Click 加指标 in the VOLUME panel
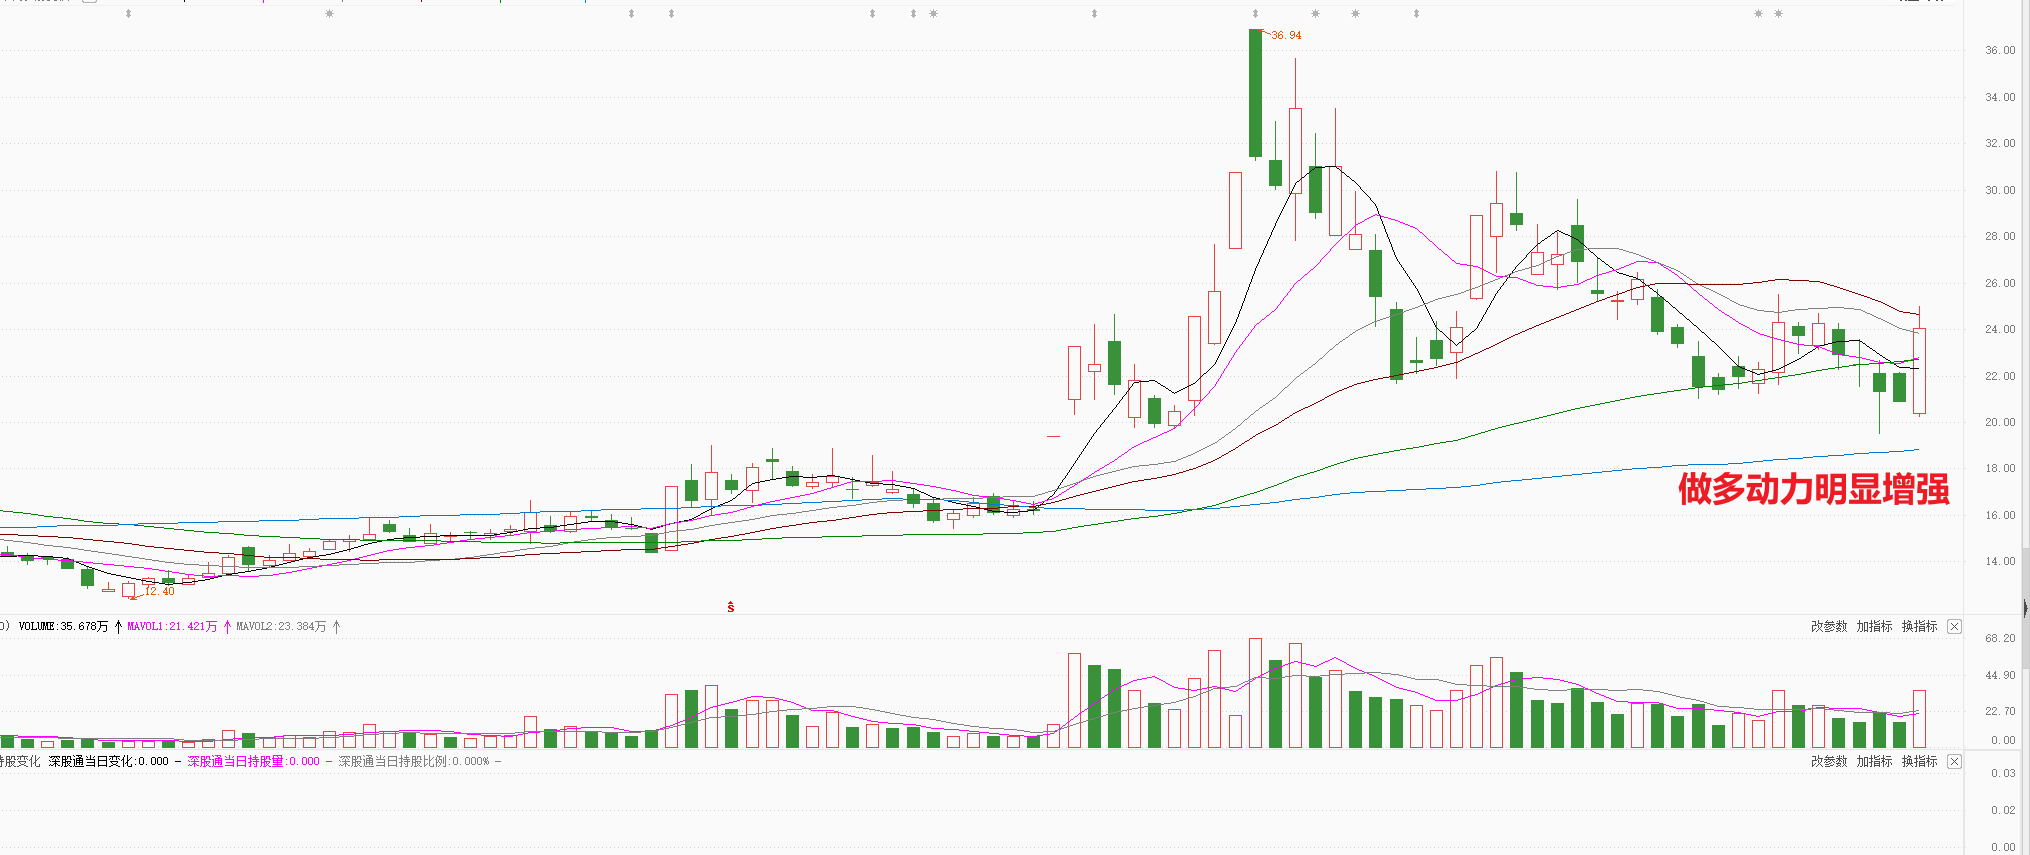The height and width of the screenshot is (855, 2030). [x=1874, y=627]
